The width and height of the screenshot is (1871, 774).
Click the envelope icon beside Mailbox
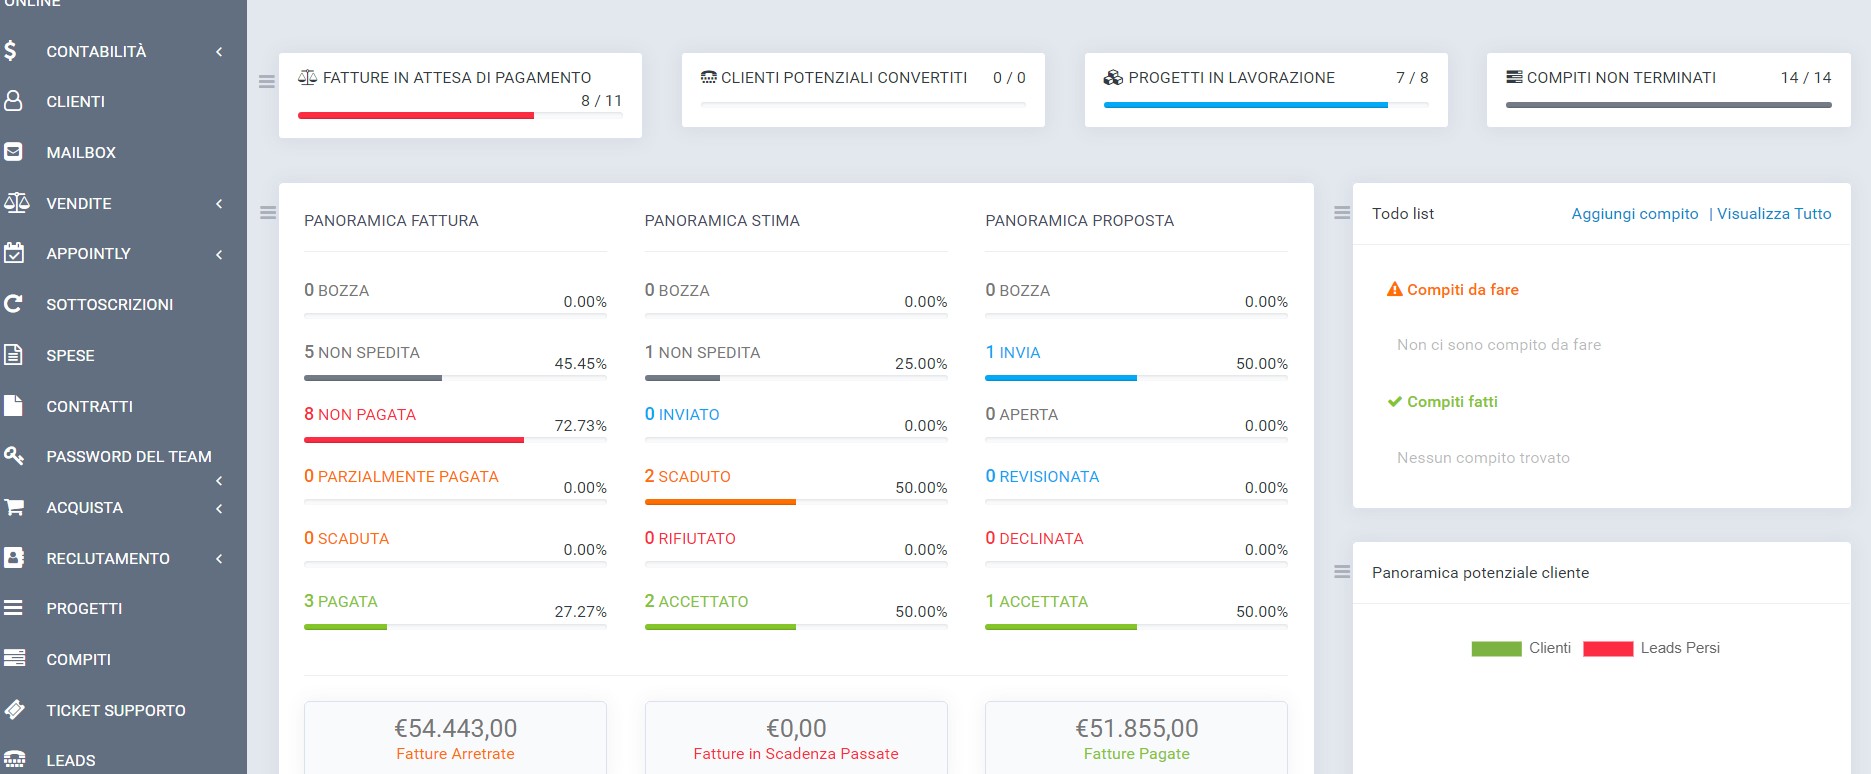[13, 152]
